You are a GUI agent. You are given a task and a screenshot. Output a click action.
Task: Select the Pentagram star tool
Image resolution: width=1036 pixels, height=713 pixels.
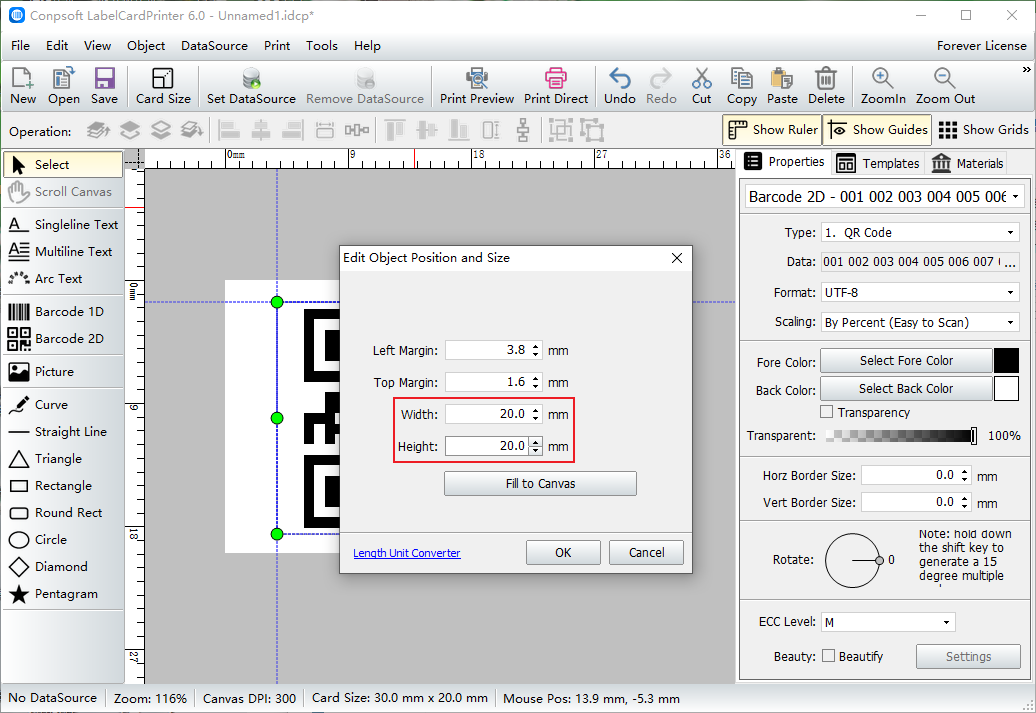[63, 594]
